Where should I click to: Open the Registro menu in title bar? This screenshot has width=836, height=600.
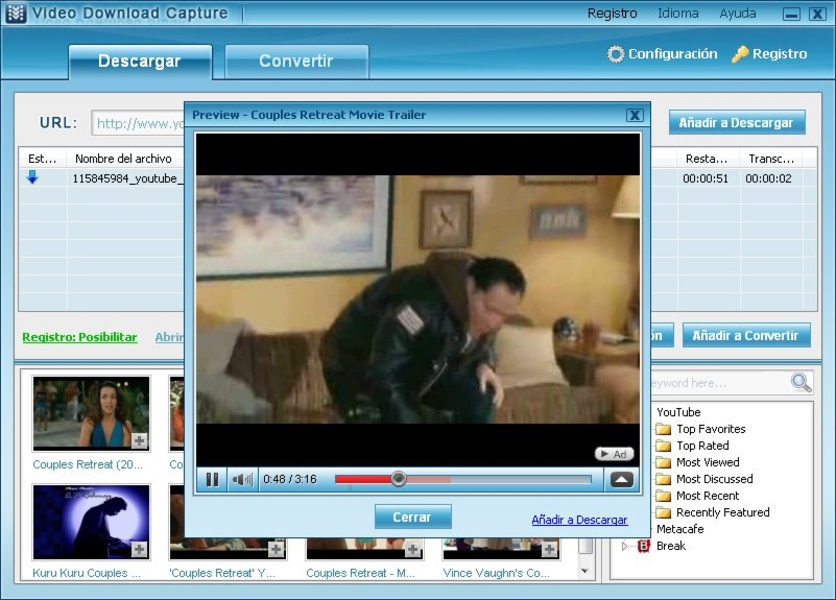pos(612,13)
